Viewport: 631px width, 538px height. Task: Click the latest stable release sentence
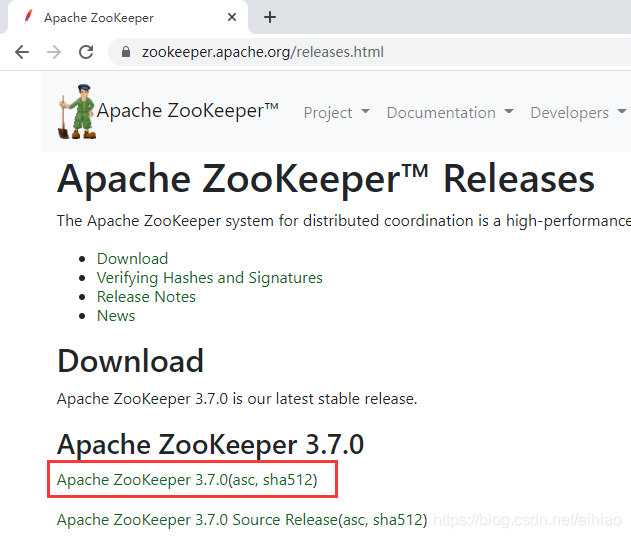pyautogui.click(x=237, y=399)
